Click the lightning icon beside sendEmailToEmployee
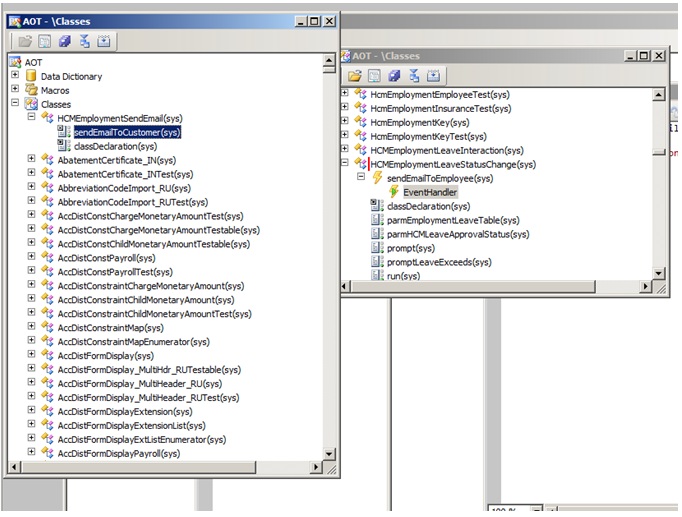Viewport: 682px width, 517px height. click(x=377, y=178)
